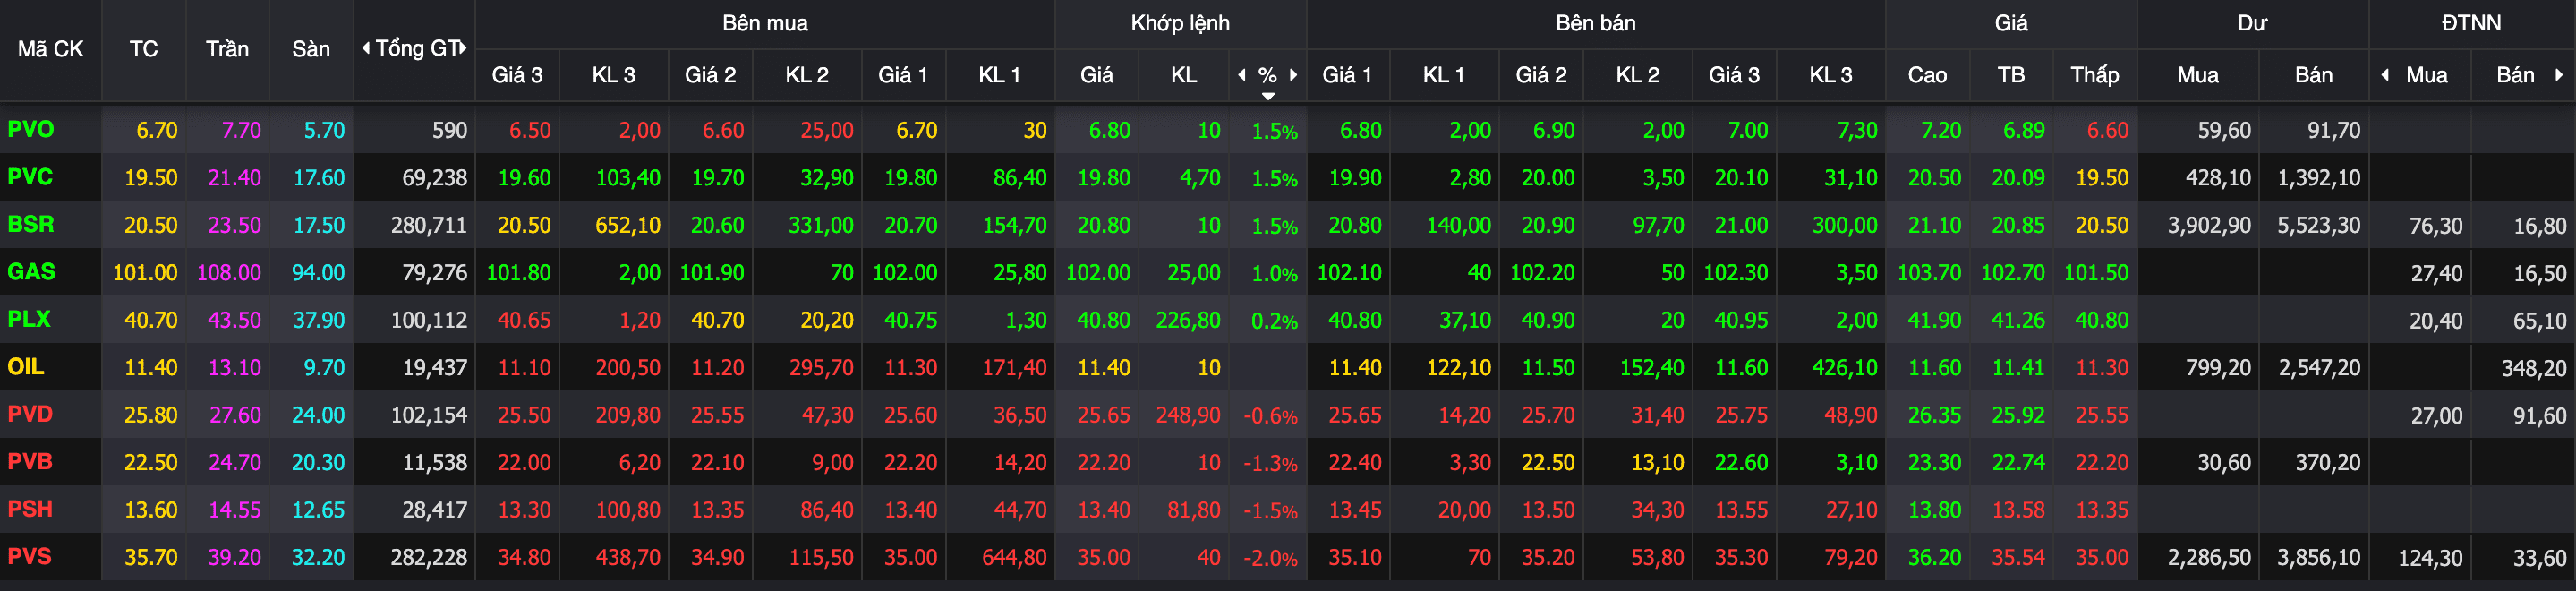Click PLX matched volume 226,80
This screenshot has height=591, width=2576.
[x=1188, y=321]
